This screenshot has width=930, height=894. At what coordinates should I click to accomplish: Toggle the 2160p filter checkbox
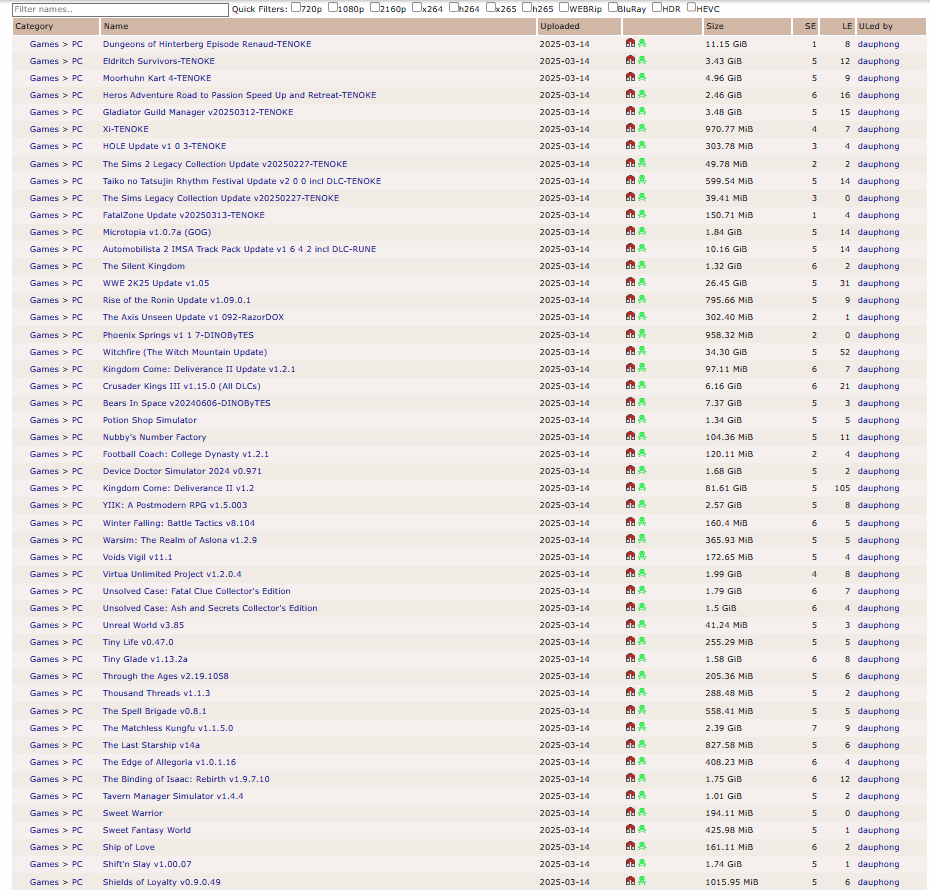click(x=374, y=8)
